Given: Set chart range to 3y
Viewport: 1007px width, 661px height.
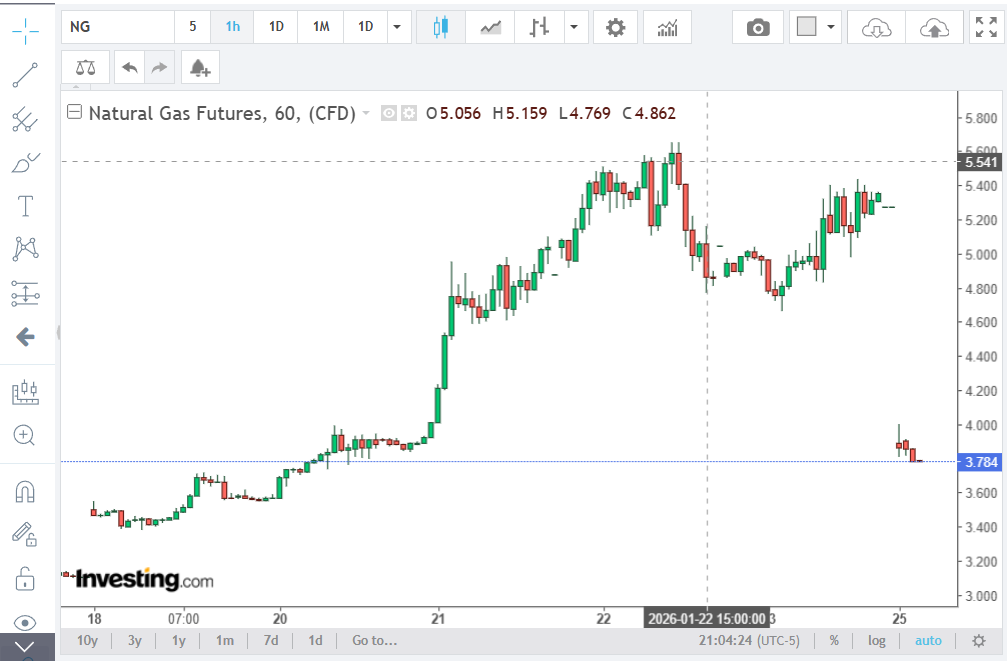Looking at the screenshot, I should point(134,640).
